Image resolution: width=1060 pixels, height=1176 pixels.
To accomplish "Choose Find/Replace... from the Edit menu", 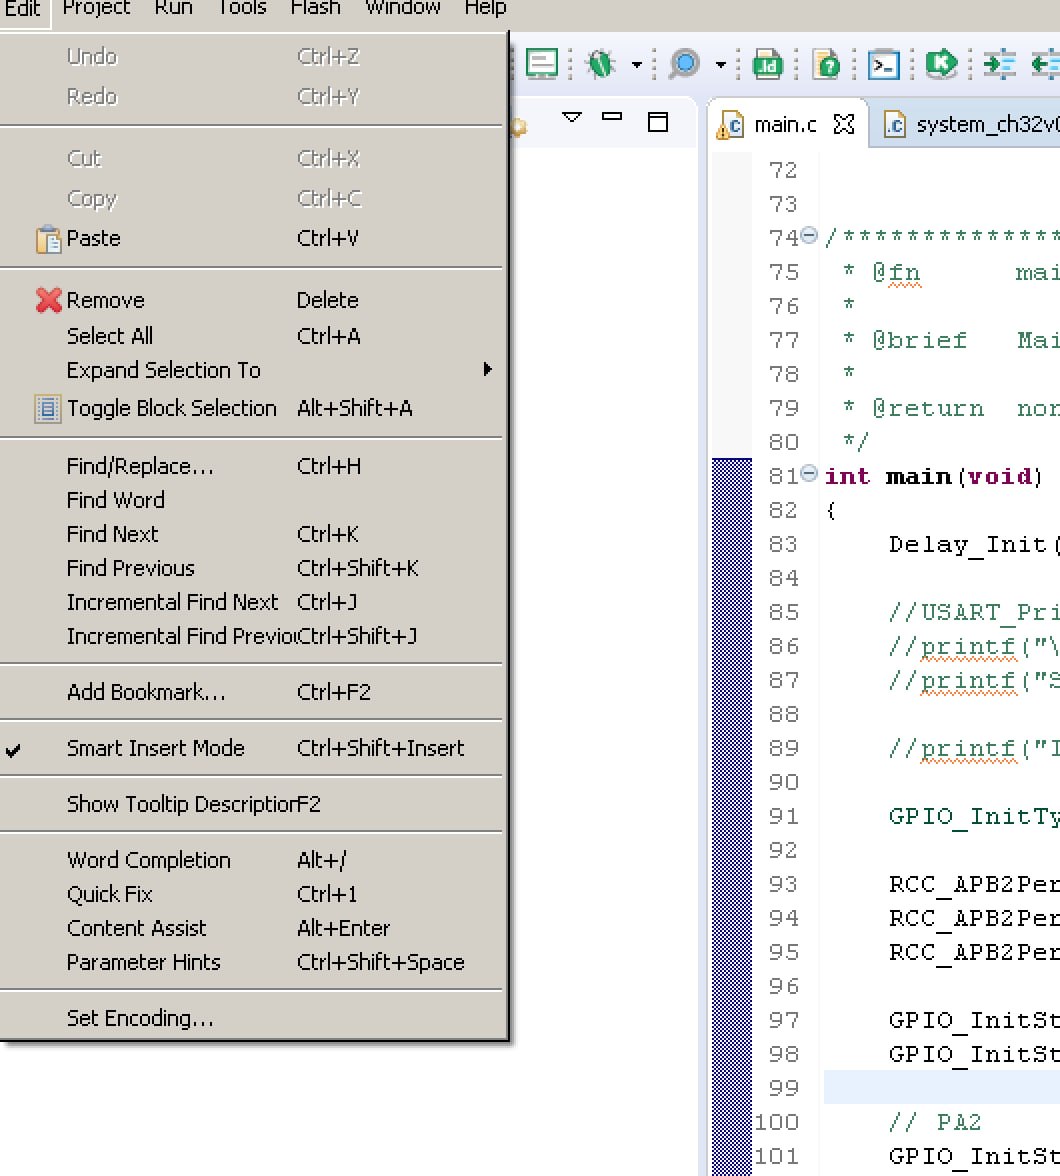I will [251, 466].
